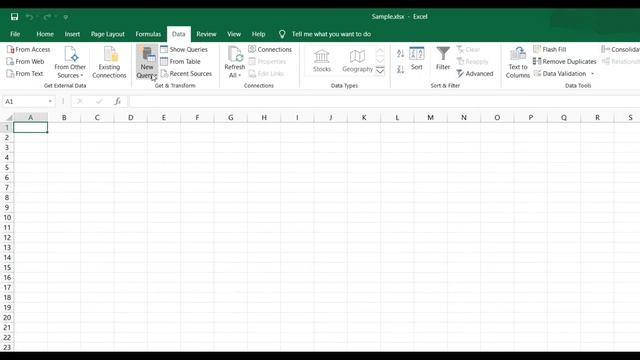640x360 pixels.
Task: Click the Select All corner triangle
Action: click(8, 118)
